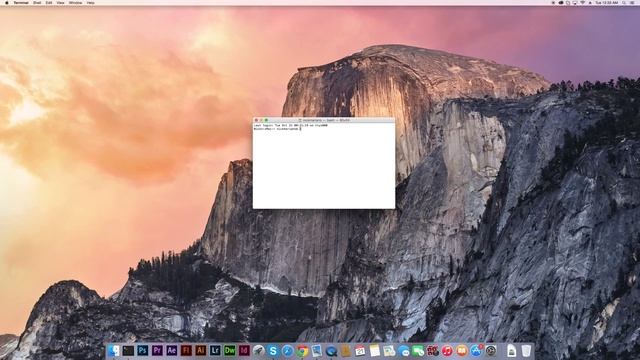Open the Window menu
The height and width of the screenshot is (360, 640).
tap(75, 2)
